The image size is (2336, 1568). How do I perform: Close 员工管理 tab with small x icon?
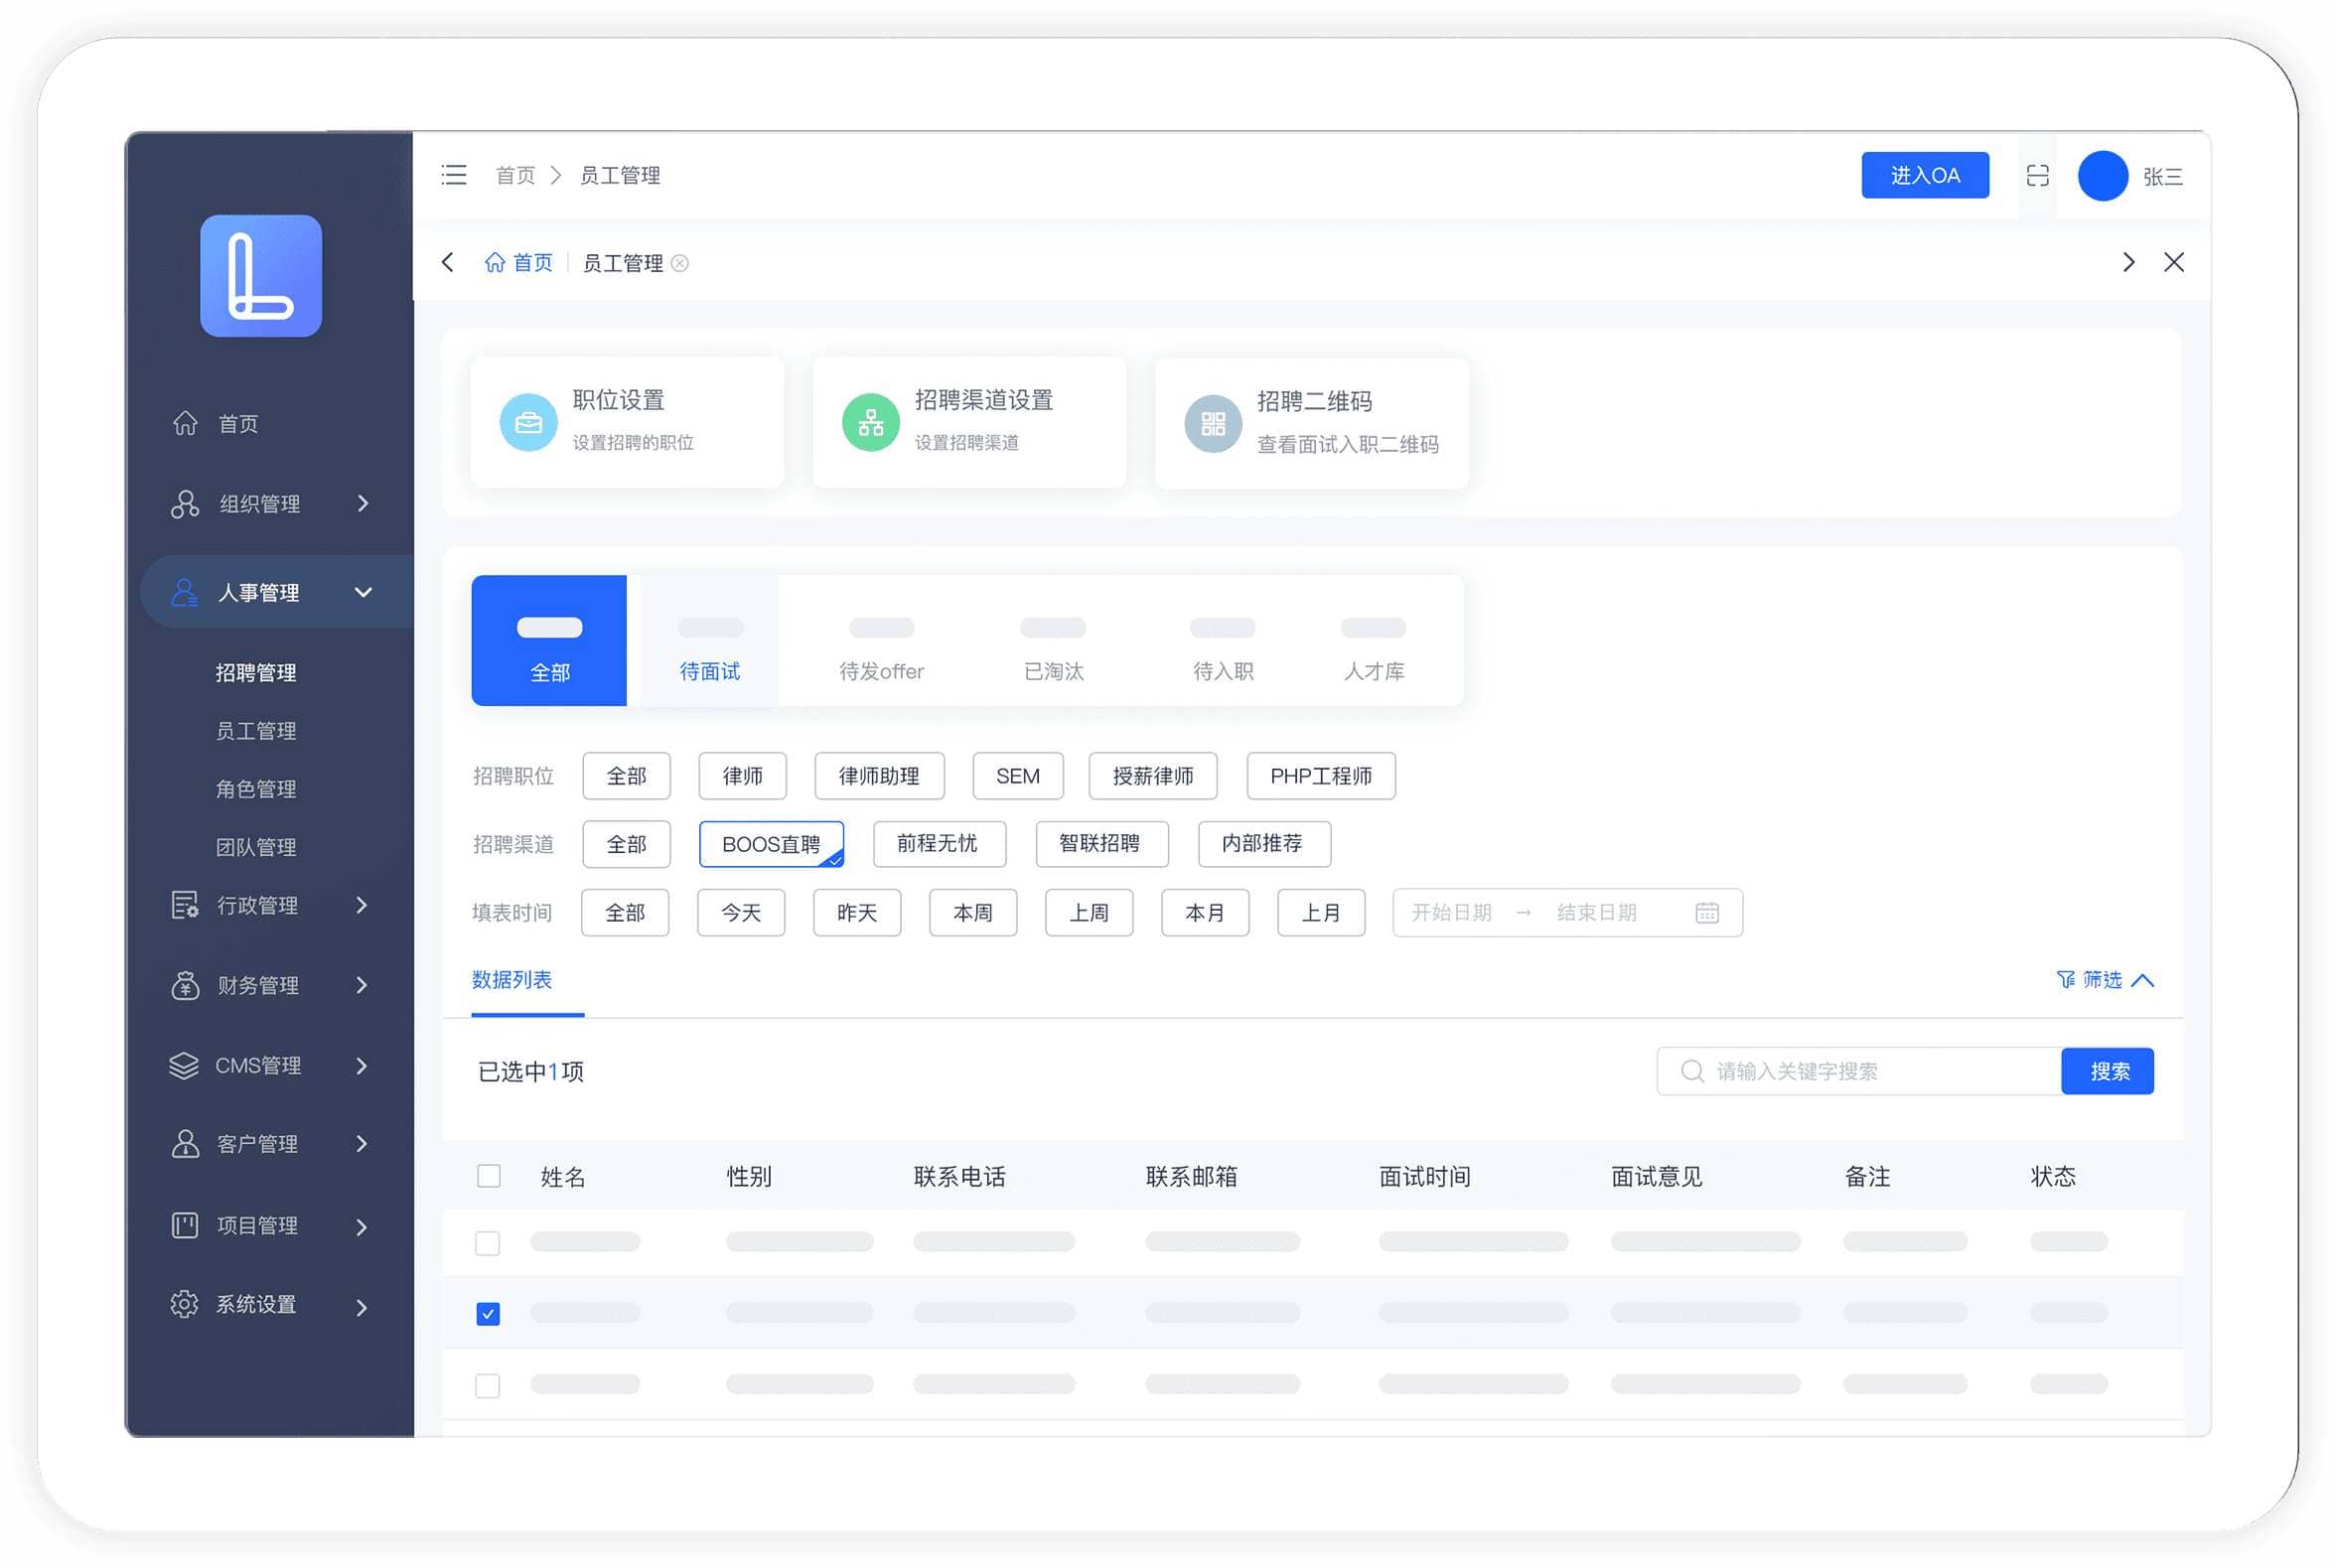tap(680, 263)
